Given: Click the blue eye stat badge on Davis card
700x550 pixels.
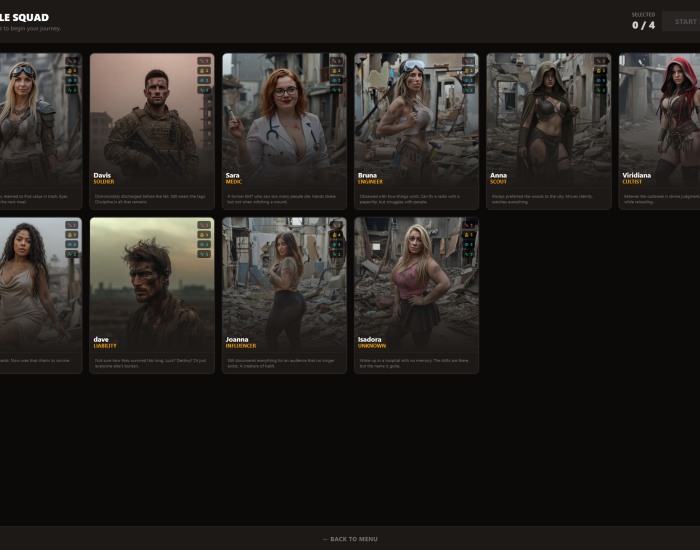Looking at the screenshot, I should tap(204, 80).
